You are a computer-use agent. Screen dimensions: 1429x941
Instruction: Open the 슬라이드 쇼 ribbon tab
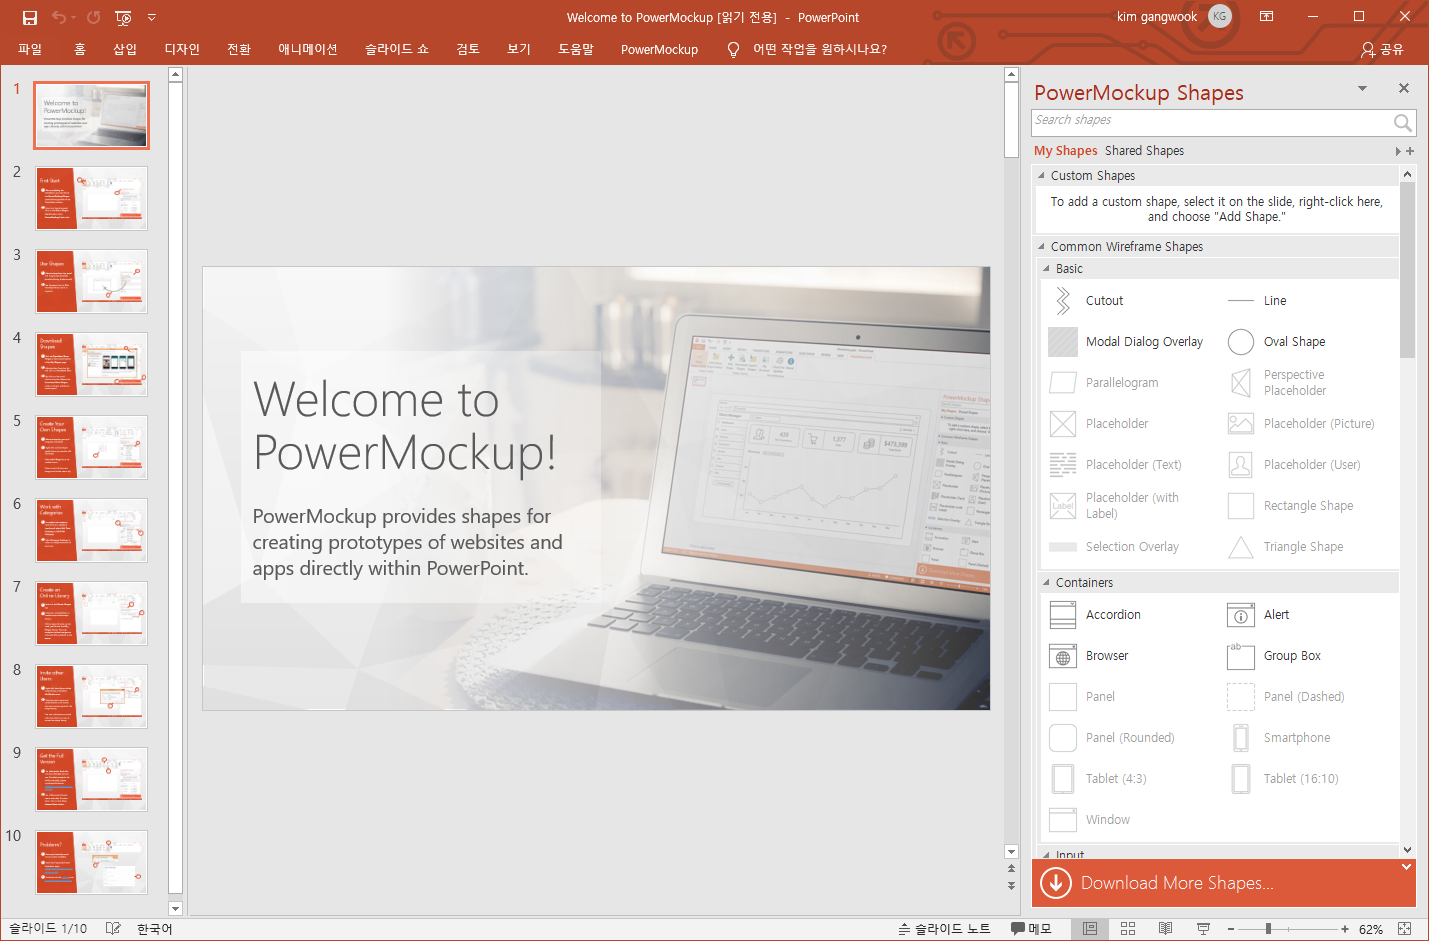[x=396, y=49]
